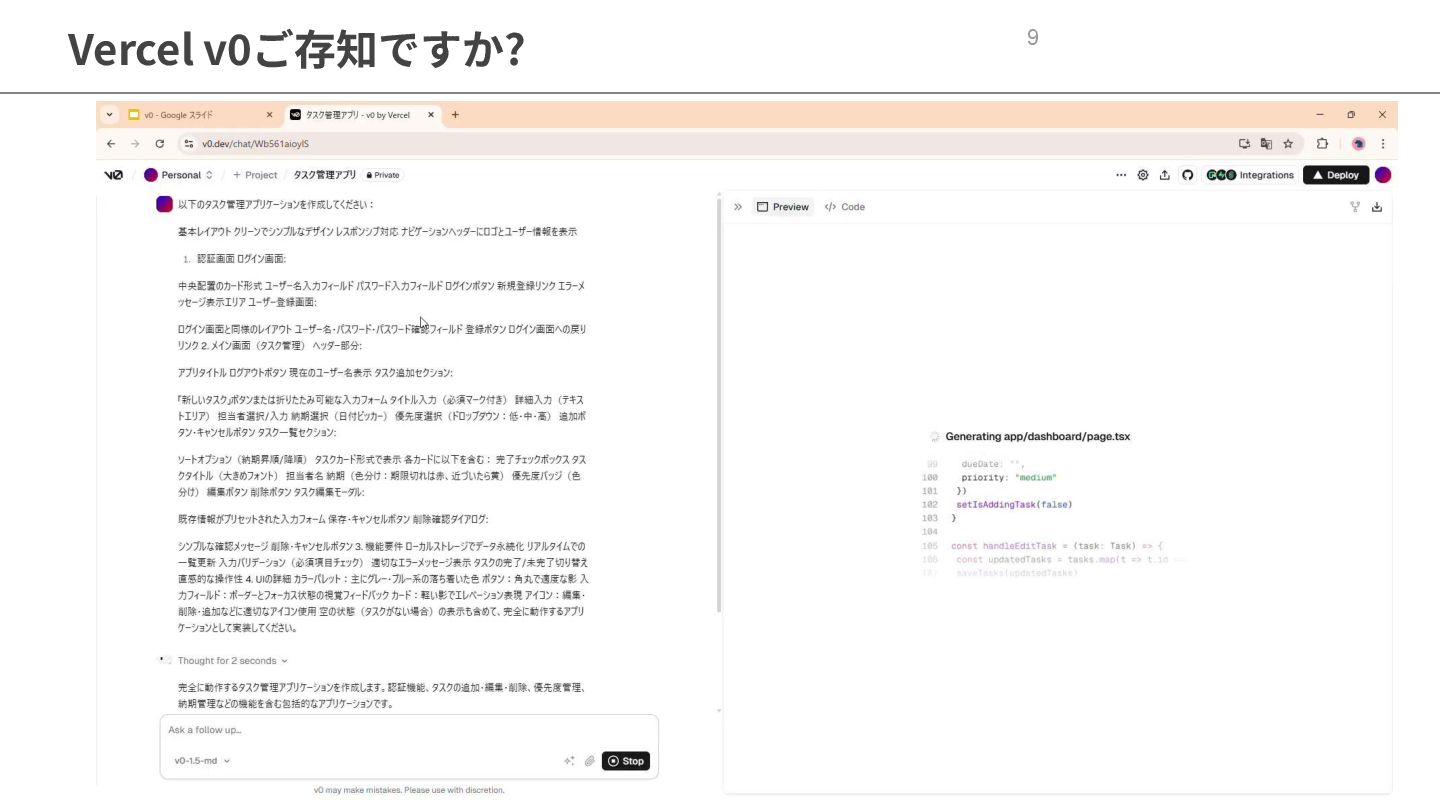The width and height of the screenshot is (1440, 810).
Task: Close the 'タスク管理アプリ - v0 by Vercel' tab
Action: 431,115
